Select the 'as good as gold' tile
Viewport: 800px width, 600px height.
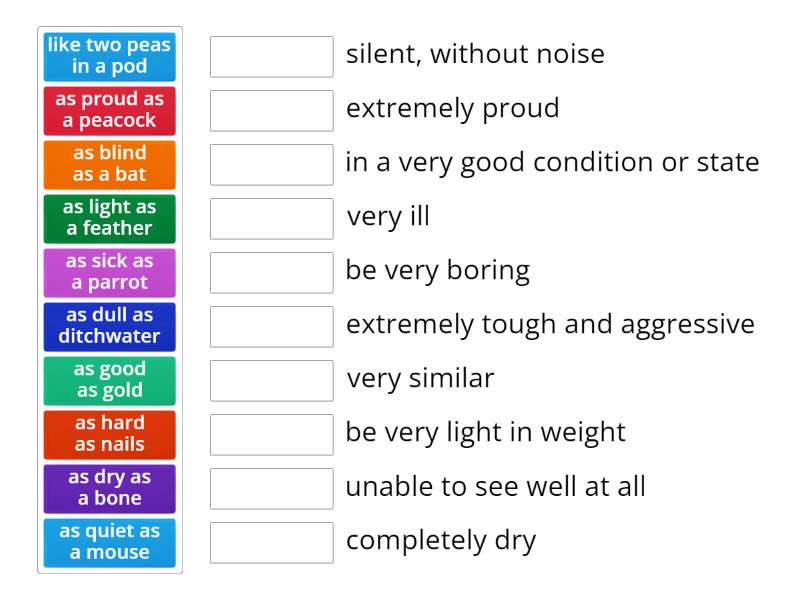110,381
